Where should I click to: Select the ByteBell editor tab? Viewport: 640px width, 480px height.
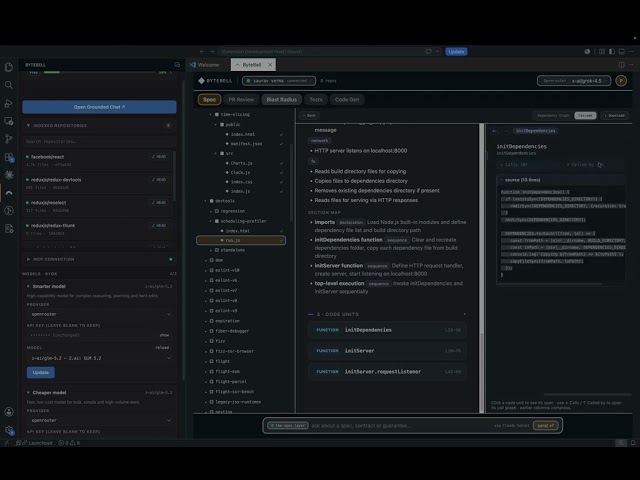[x=253, y=64]
